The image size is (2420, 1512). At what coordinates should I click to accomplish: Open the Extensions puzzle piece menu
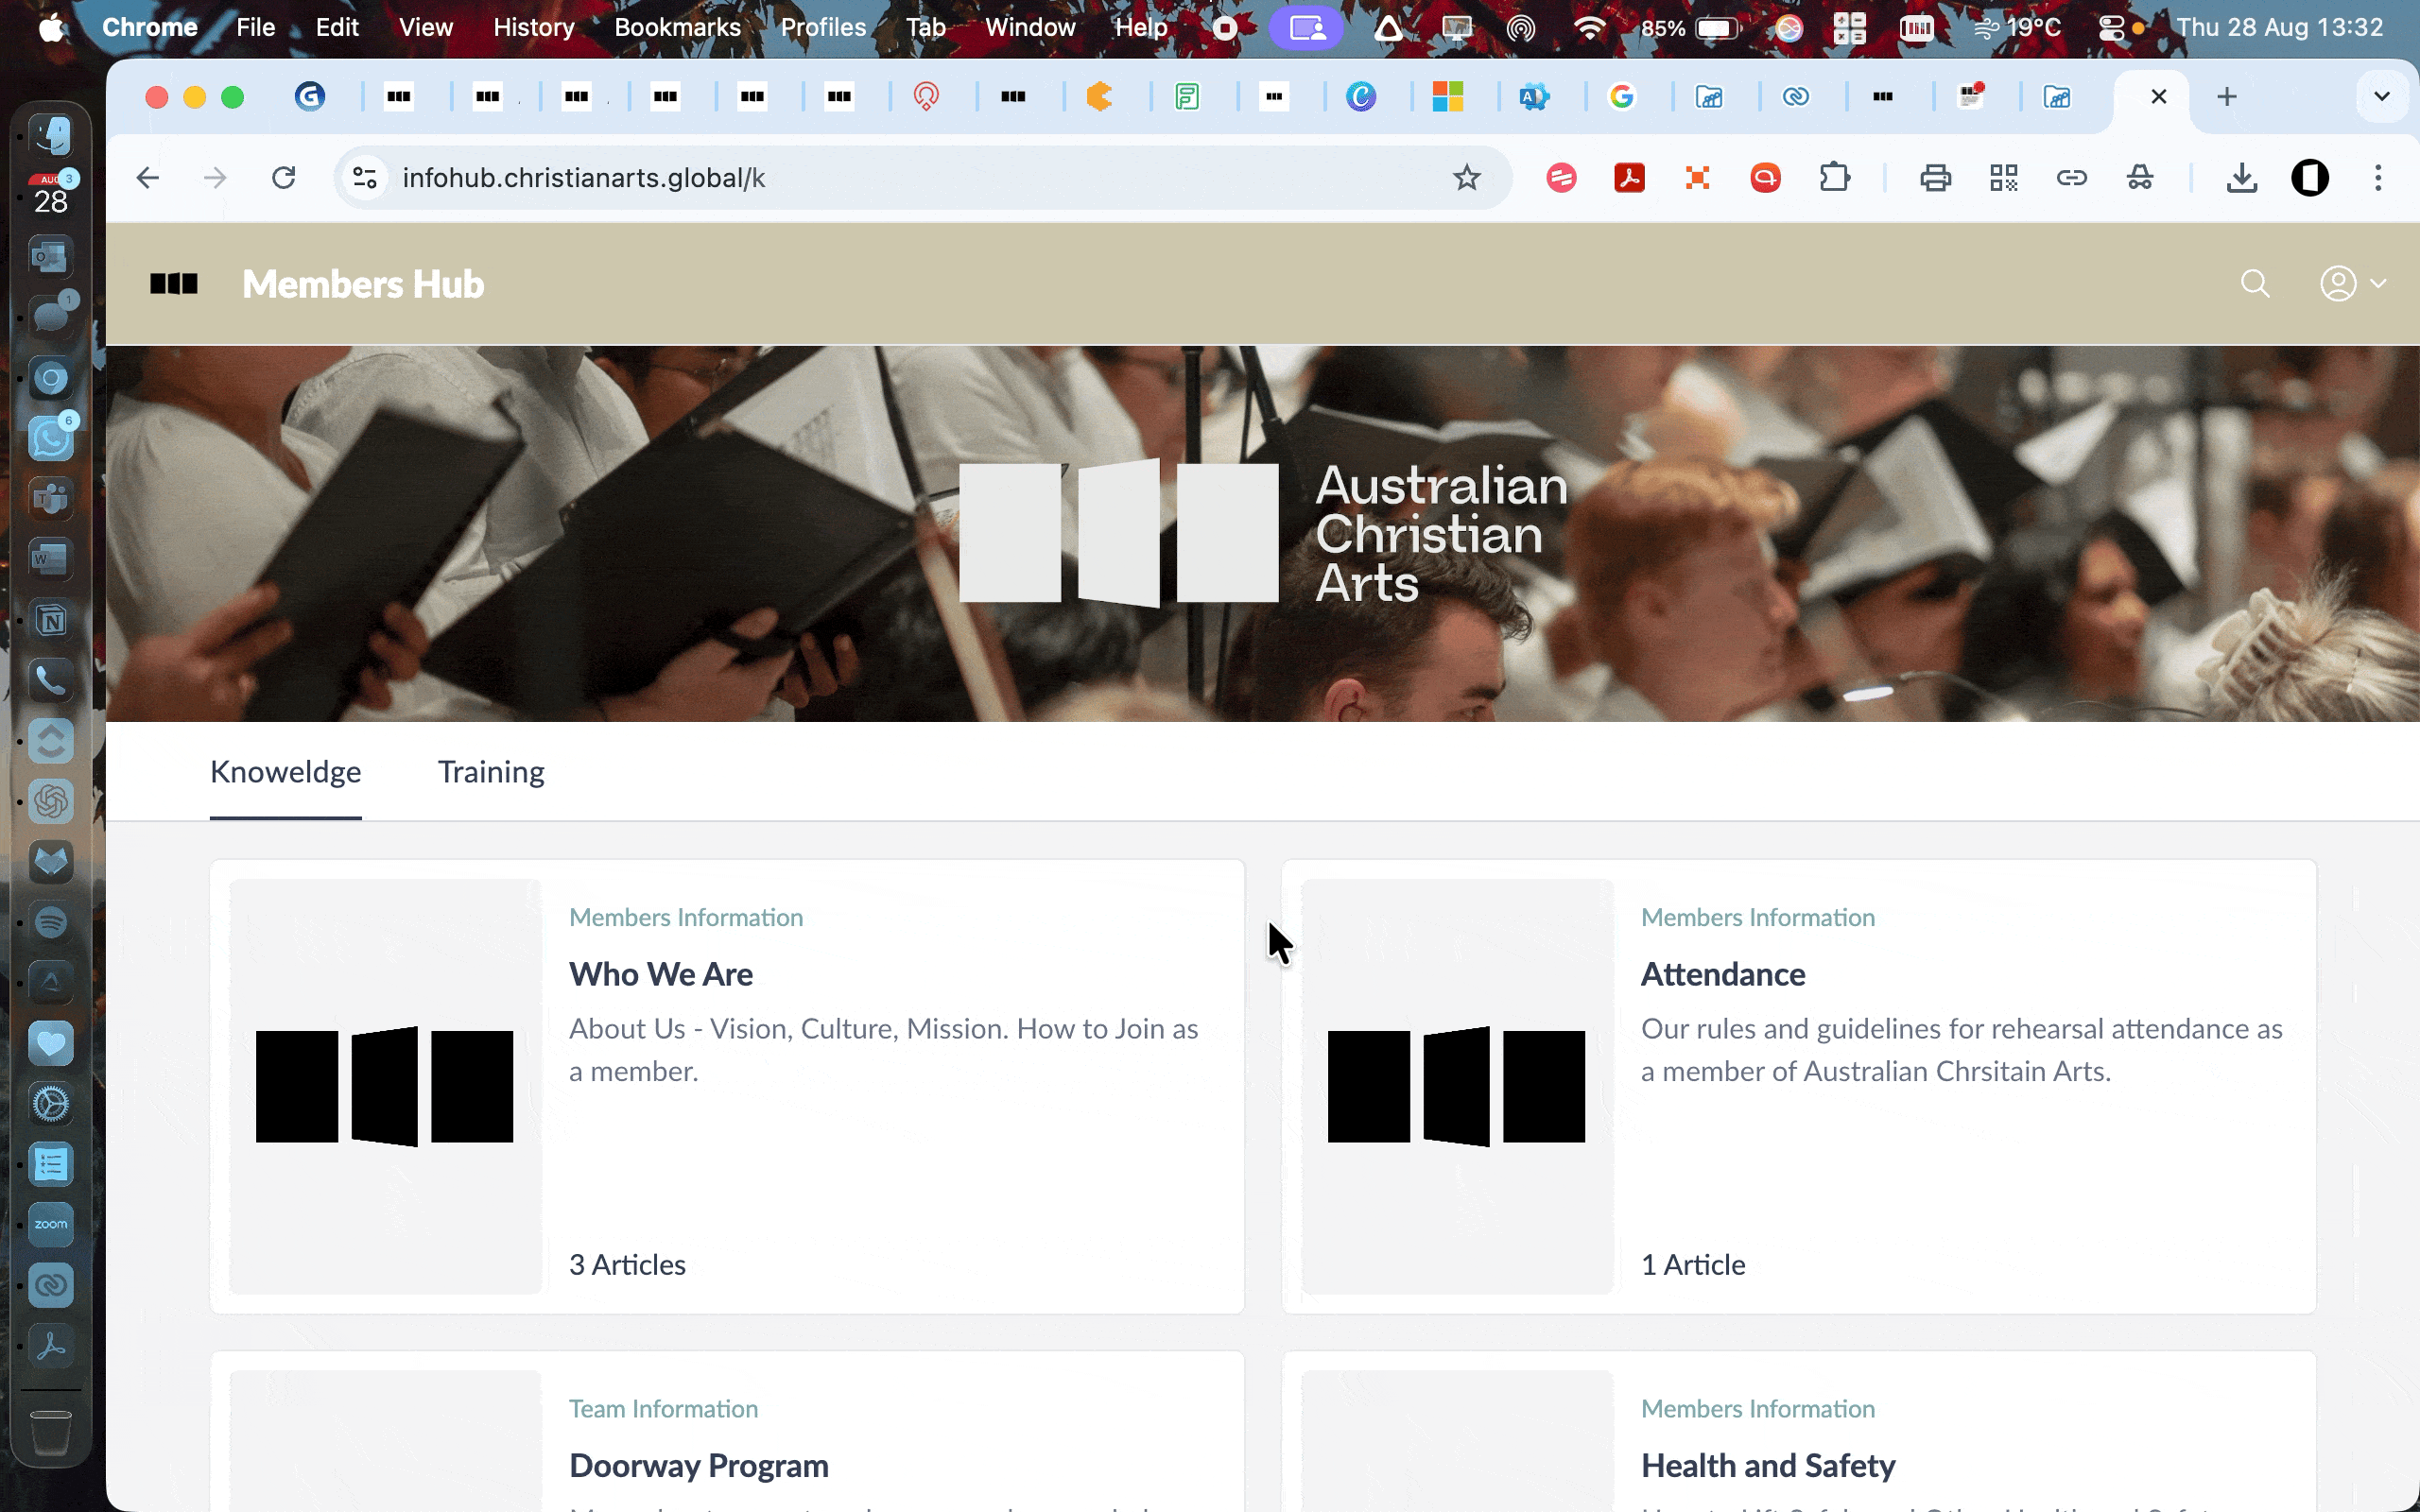(x=1834, y=178)
